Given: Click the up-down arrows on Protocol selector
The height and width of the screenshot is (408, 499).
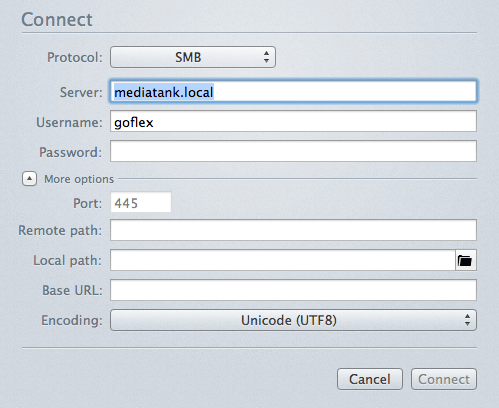Looking at the screenshot, I should [266, 57].
